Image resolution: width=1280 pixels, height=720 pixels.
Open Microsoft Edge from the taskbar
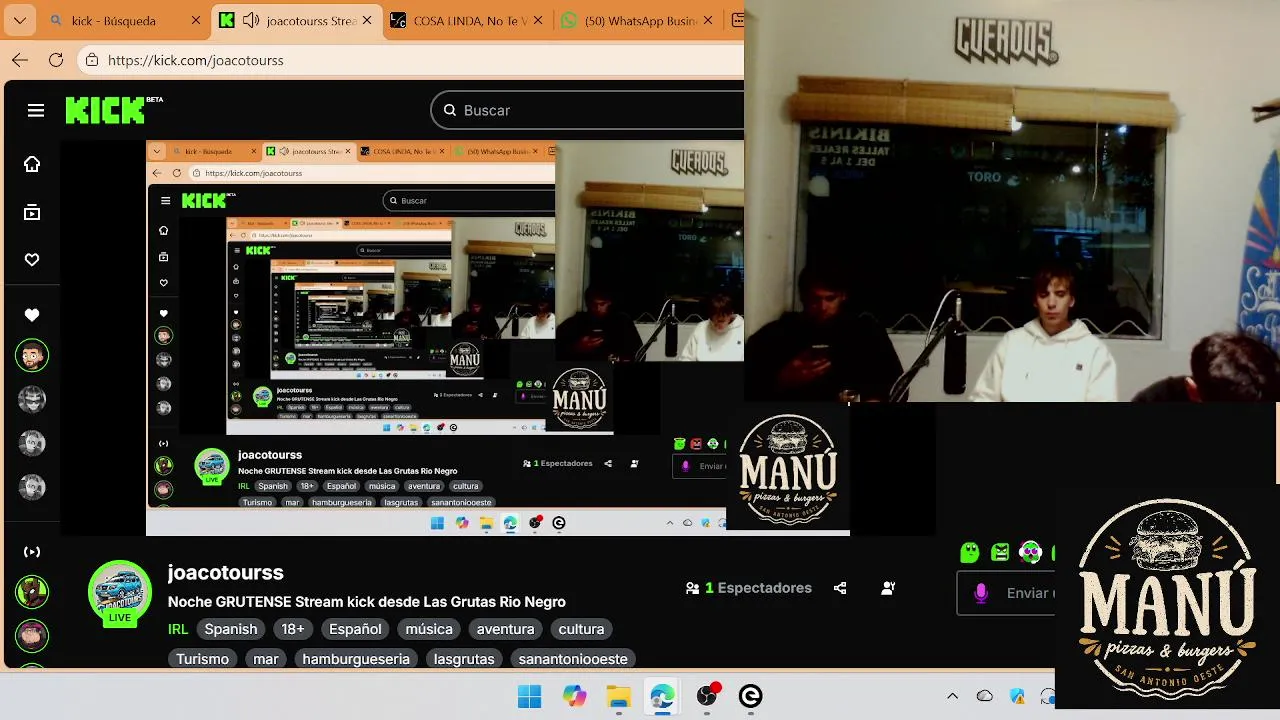coord(662,696)
